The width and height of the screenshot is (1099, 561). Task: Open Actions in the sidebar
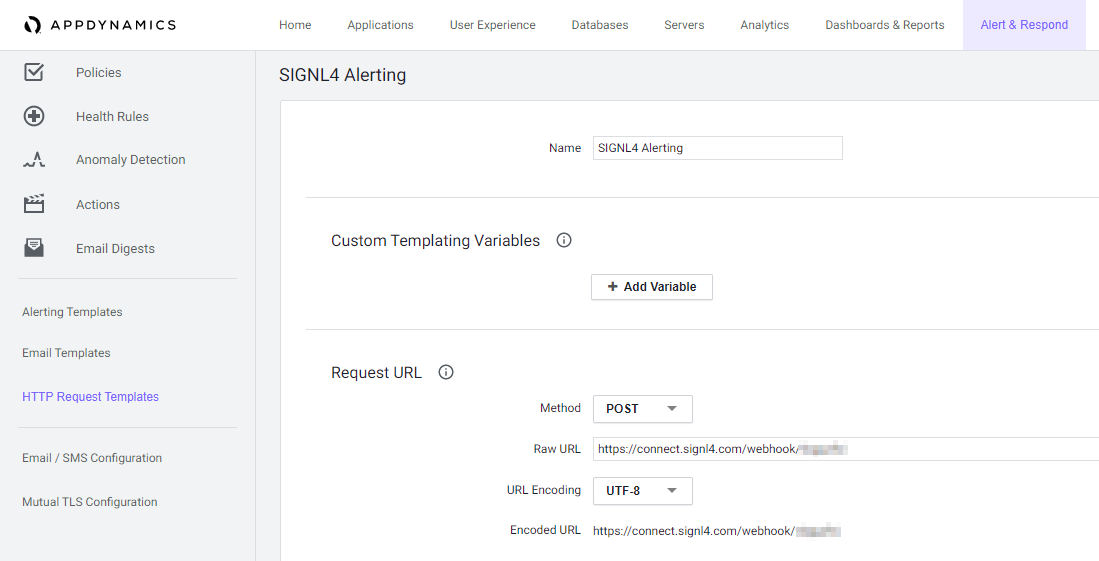[x=97, y=205]
